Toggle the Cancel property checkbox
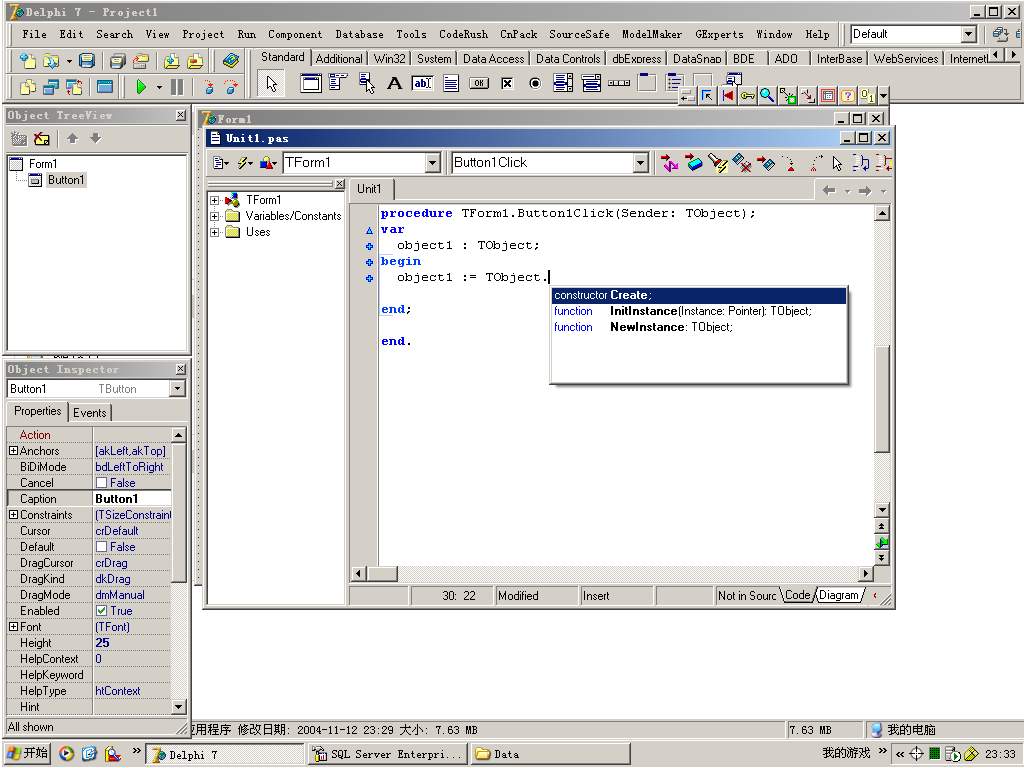The width and height of the screenshot is (1024, 768). (x=102, y=483)
